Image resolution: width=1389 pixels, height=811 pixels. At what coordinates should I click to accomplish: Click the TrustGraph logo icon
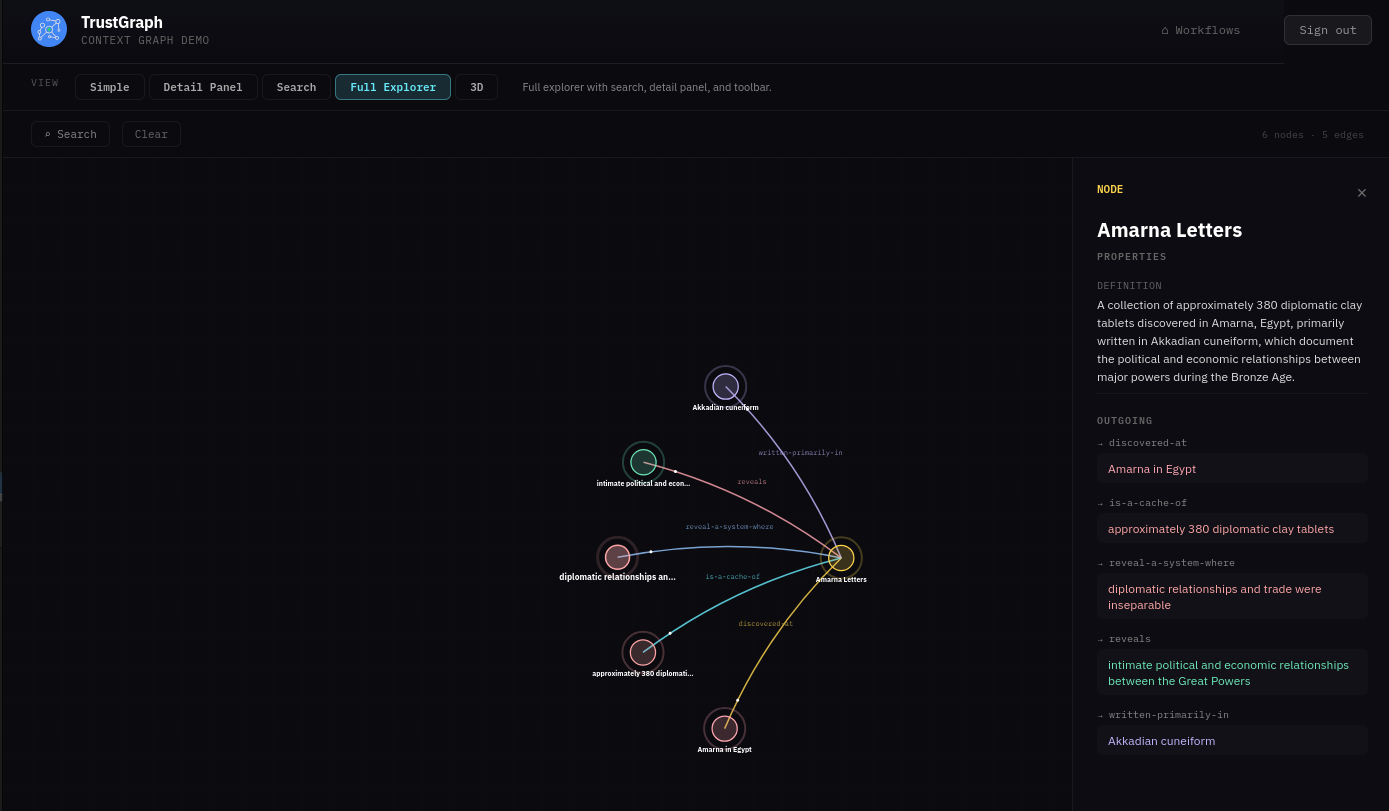(49, 29)
